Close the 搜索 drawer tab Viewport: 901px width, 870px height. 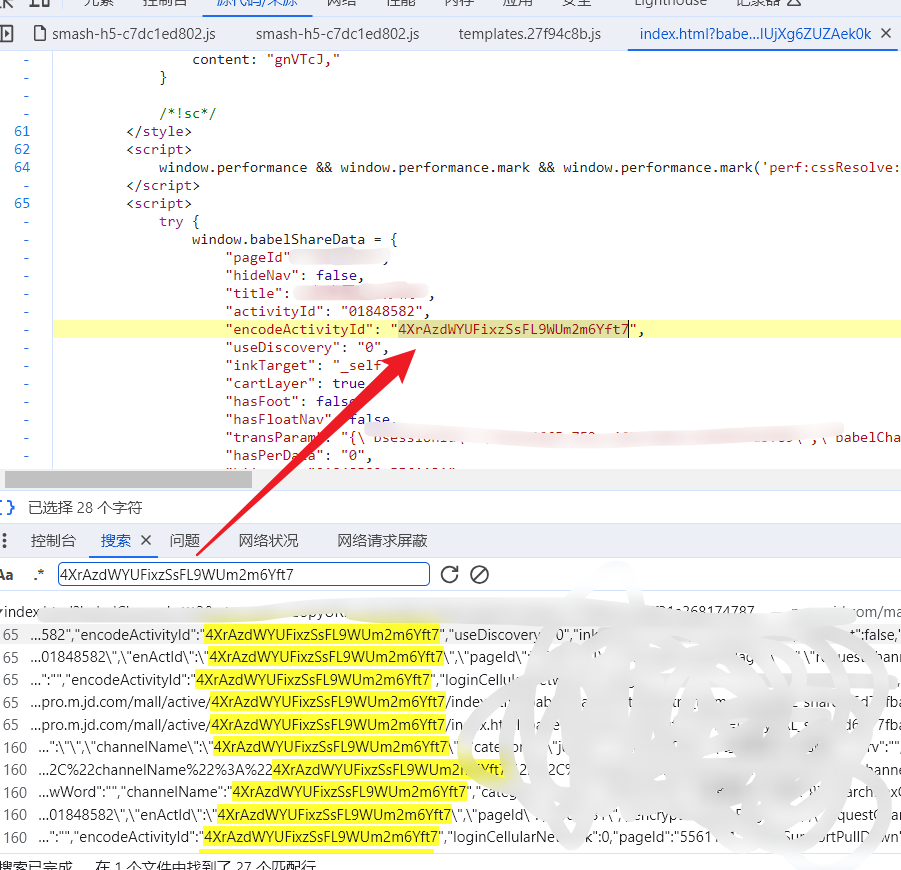click(x=146, y=540)
